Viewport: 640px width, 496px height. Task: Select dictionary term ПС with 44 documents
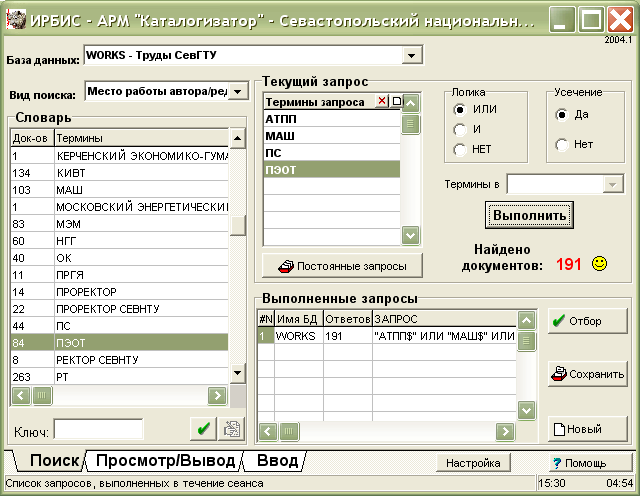120,326
